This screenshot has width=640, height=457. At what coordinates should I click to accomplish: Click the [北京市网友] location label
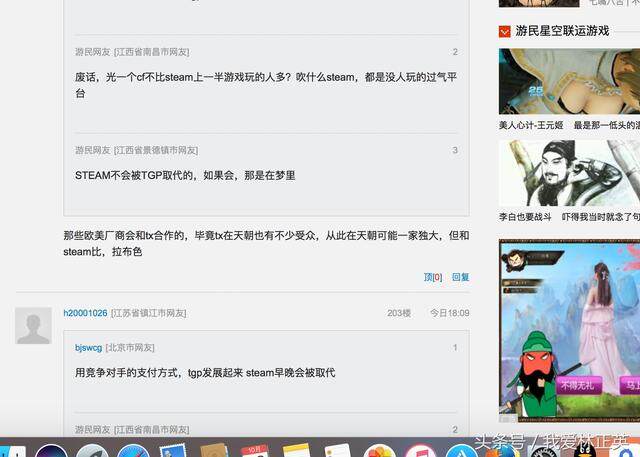pos(130,348)
